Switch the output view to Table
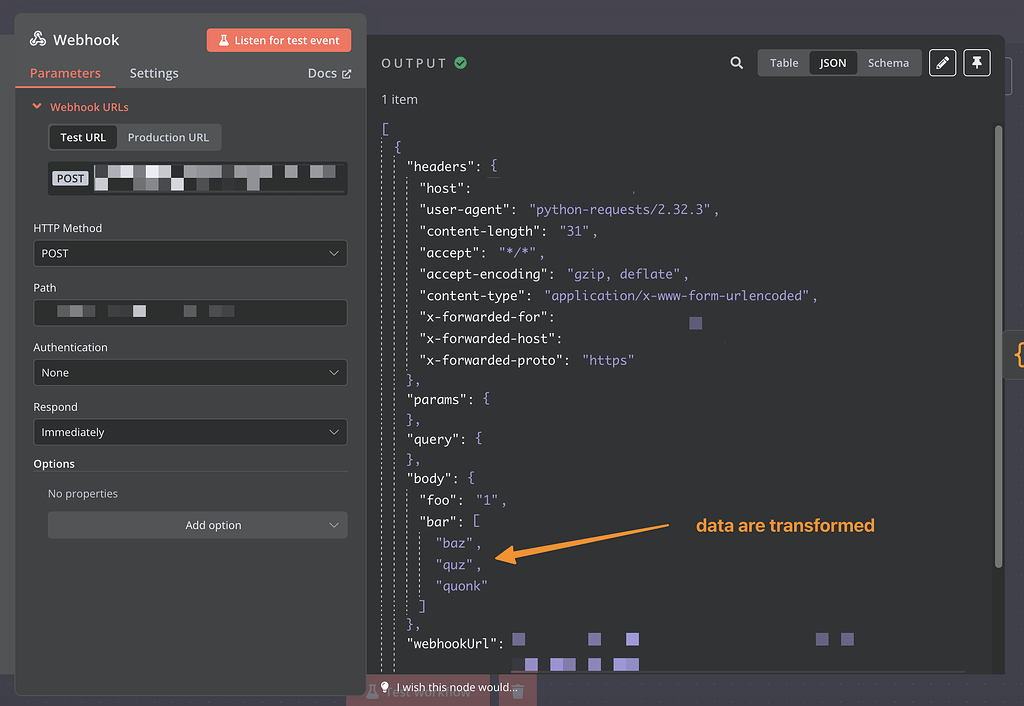 (784, 62)
